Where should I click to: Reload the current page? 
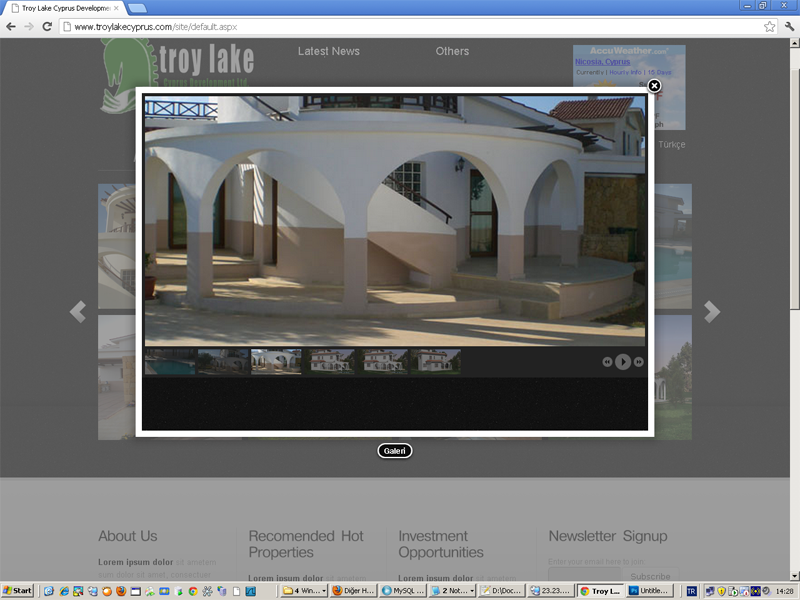(x=47, y=27)
